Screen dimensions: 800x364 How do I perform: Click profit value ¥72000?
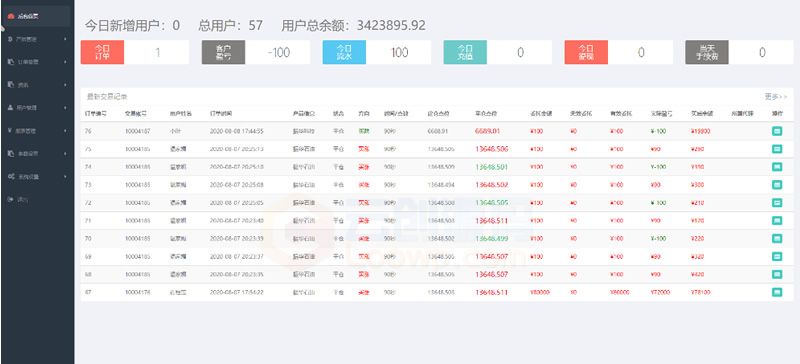[x=660, y=293]
